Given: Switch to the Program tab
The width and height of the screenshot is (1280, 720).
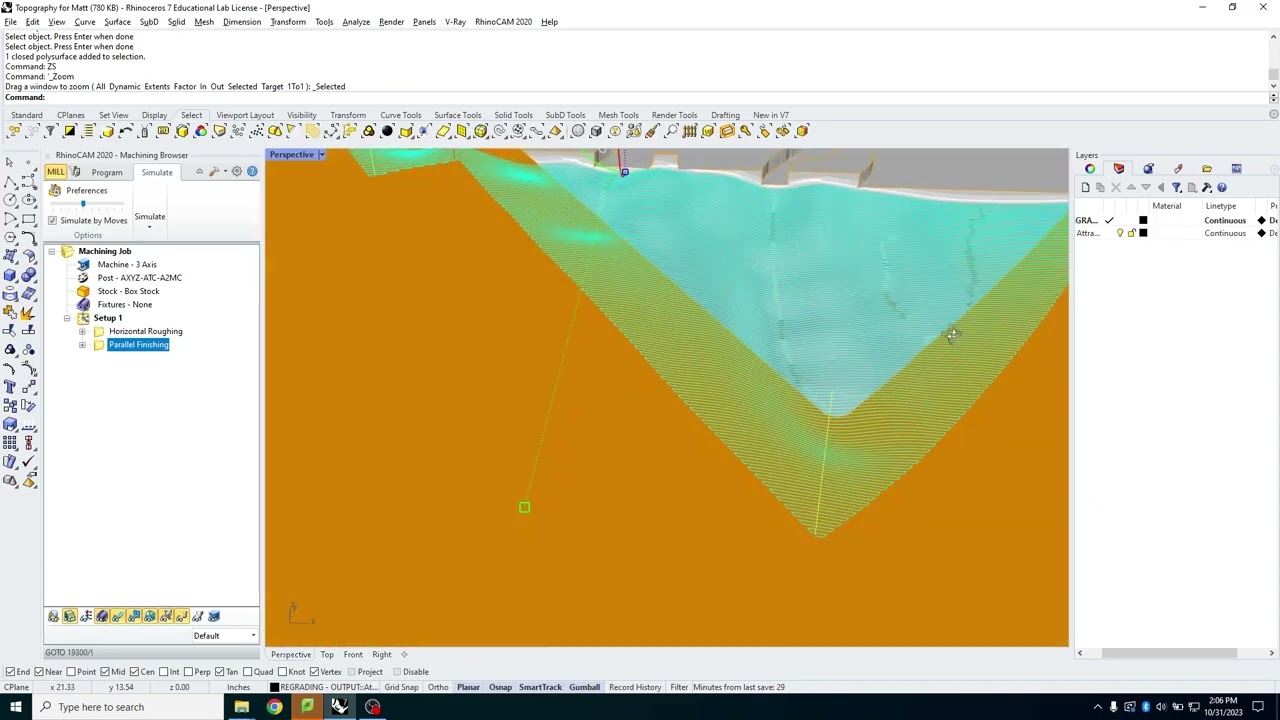Looking at the screenshot, I should click(x=107, y=172).
